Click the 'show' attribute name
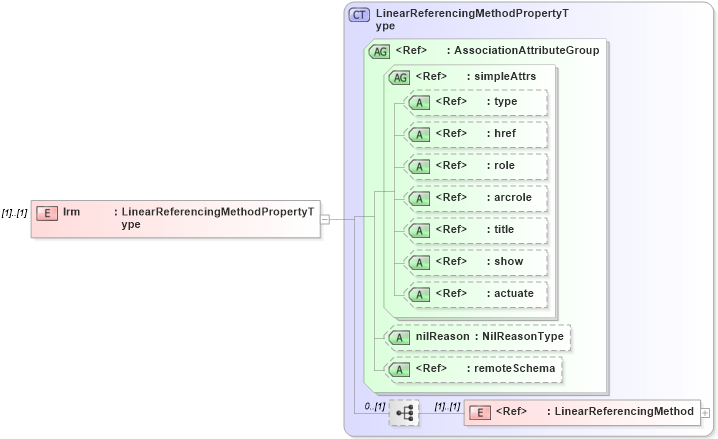 [x=508, y=261]
